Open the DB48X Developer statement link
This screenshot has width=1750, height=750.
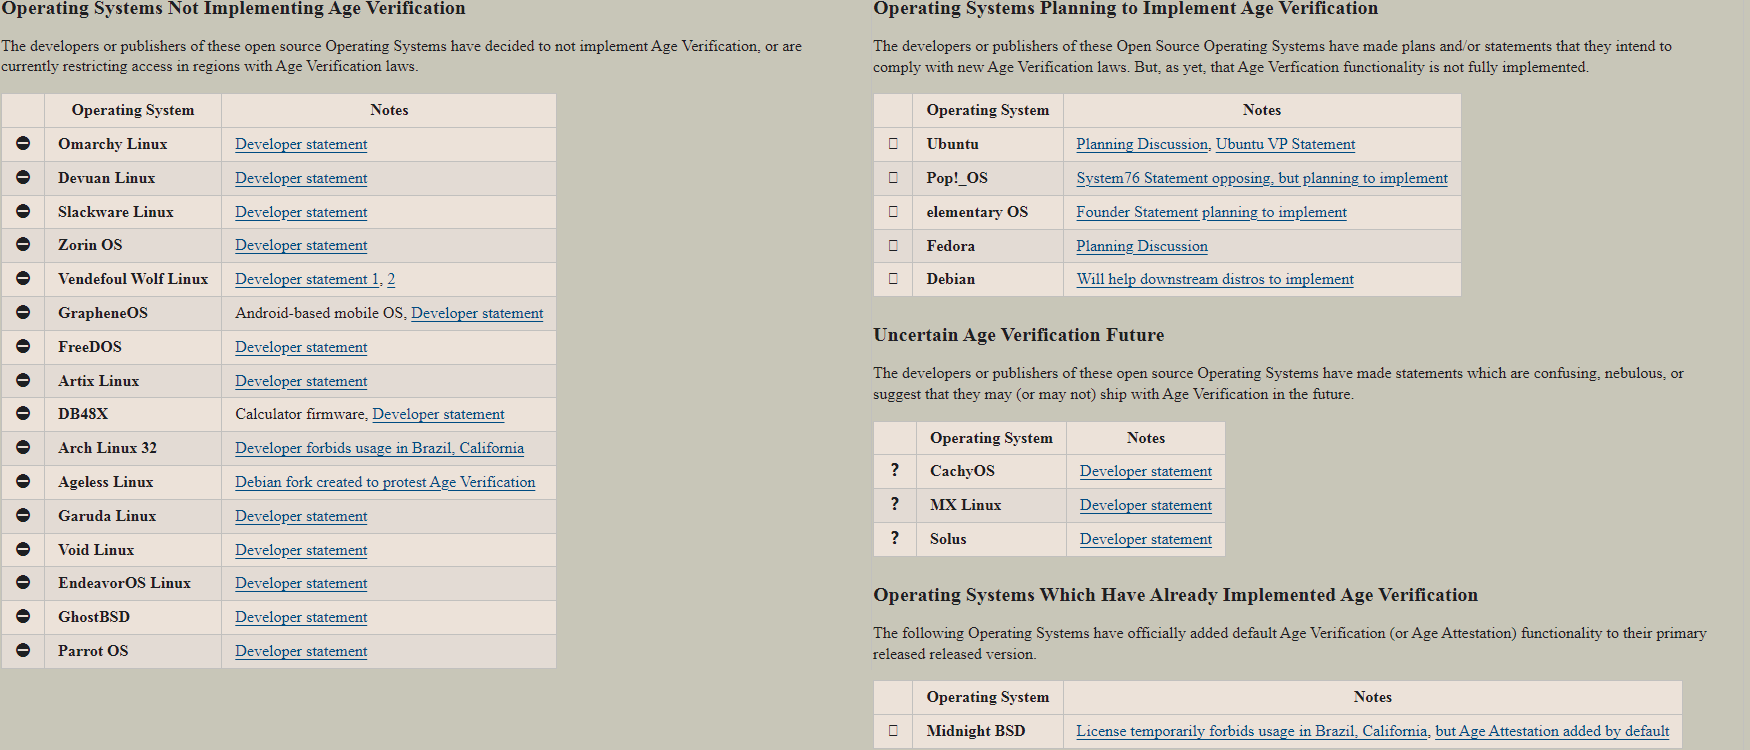(438, 414)
